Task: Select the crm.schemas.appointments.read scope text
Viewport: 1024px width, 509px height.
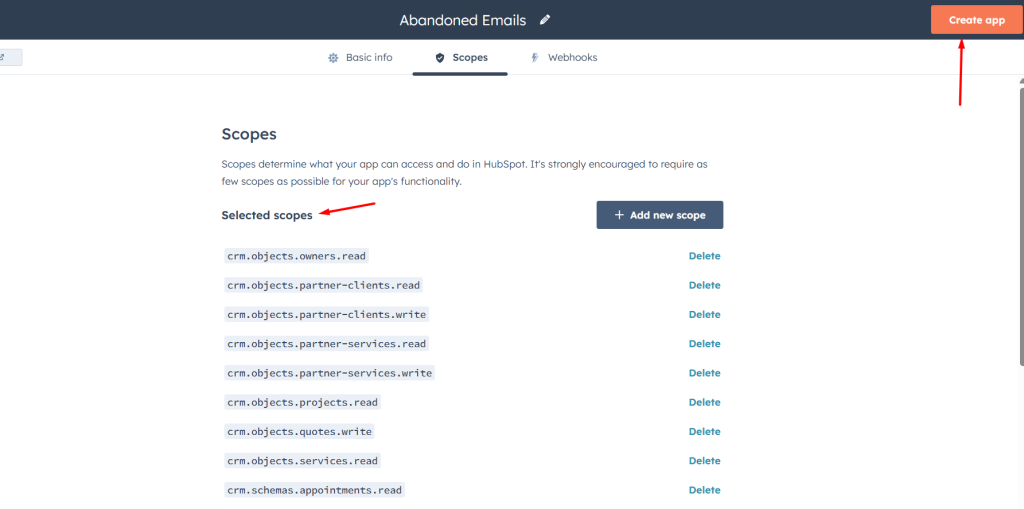Action: pyautogui.click(x=315, y=490)
